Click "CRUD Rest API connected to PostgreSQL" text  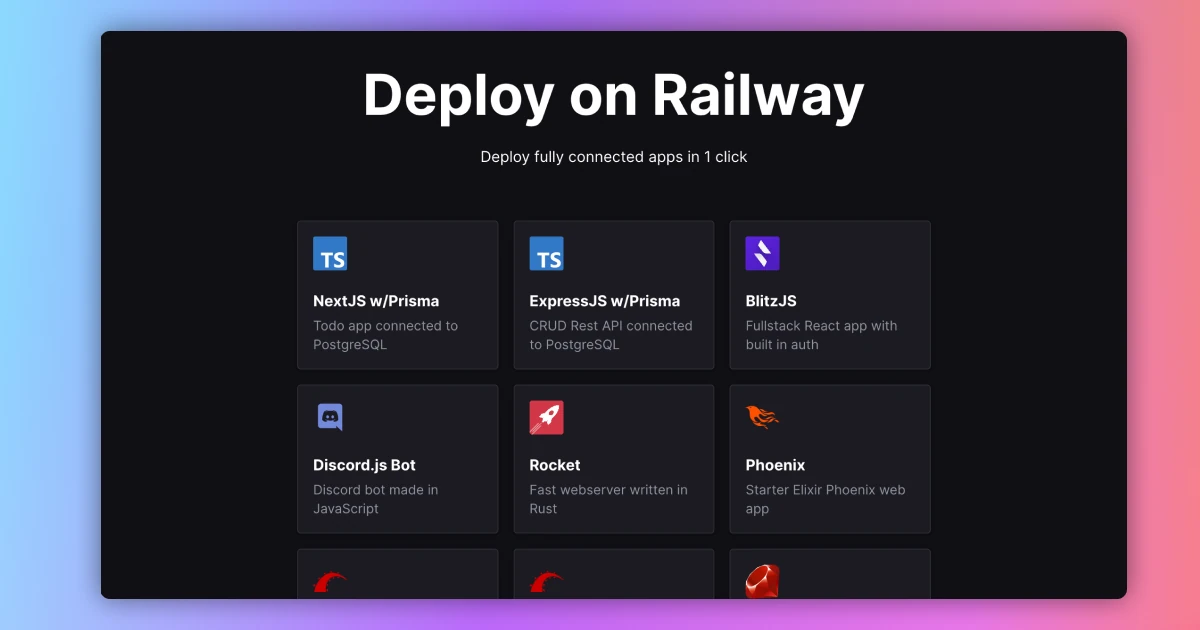[611, 335]
